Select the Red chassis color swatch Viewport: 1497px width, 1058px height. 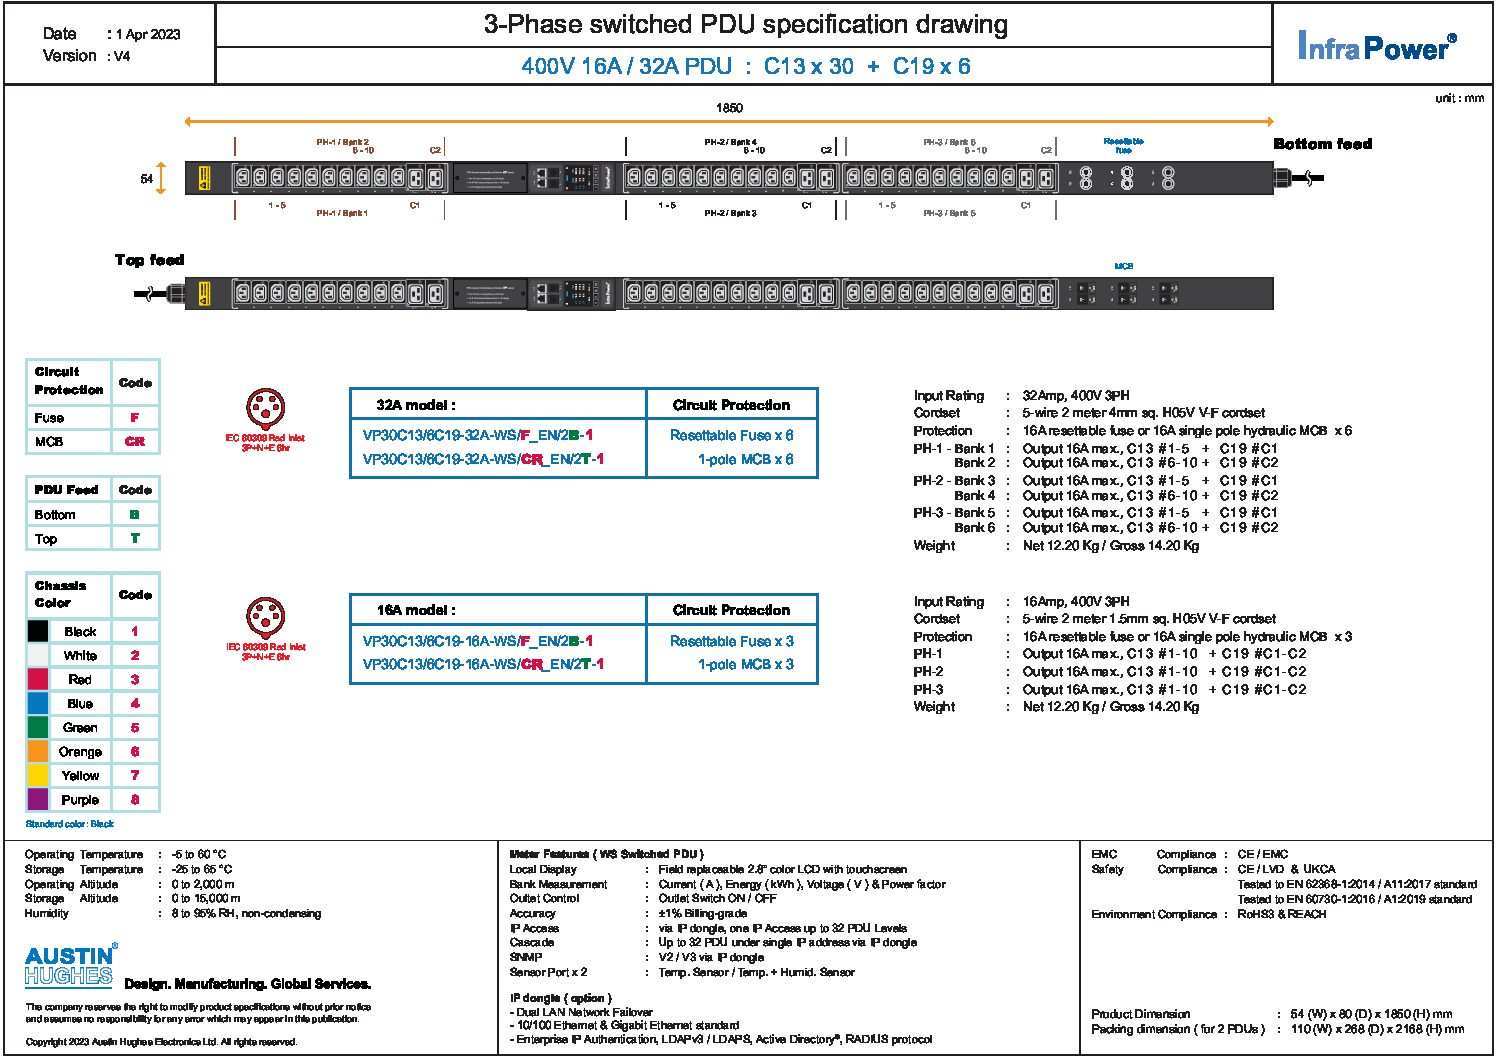point(37,679)
